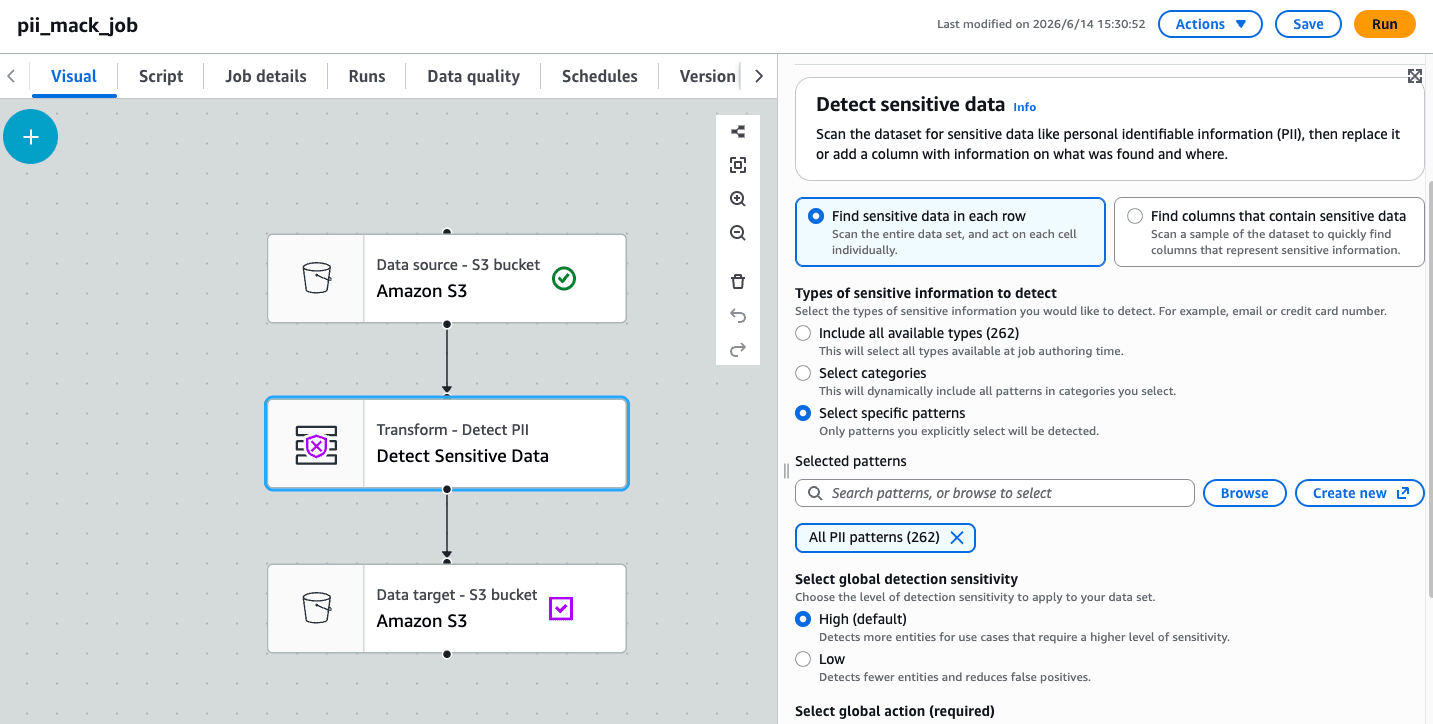Remove the All PII patterns (262) tag
Viewport: 1433px width, 724px height.
pyautogui.click(x=957, y=538)
